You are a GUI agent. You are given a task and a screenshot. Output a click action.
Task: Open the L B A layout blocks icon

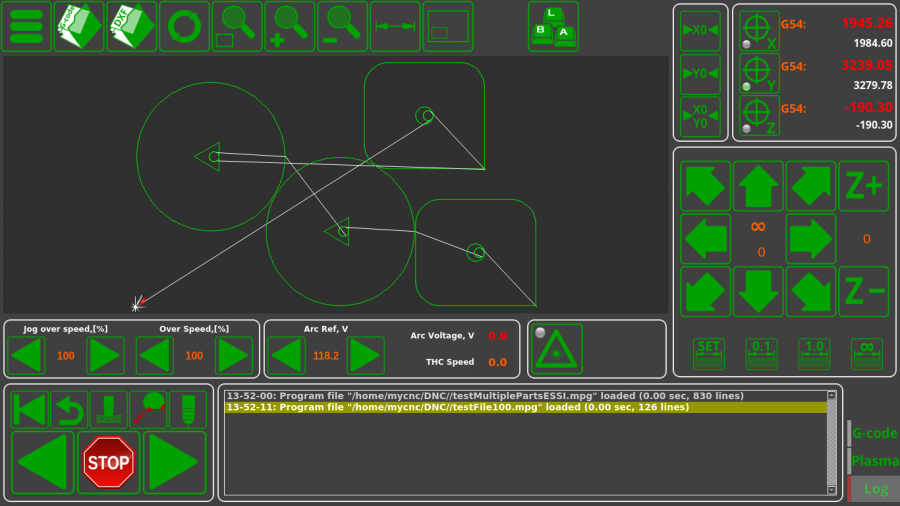[553, 26]
